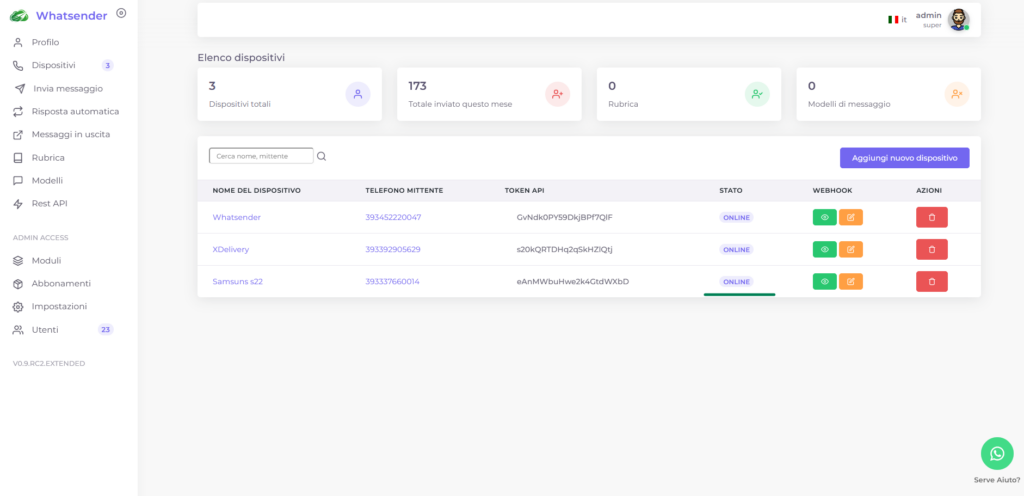The height and width of the screenshot is (496, 1024).
Task: Click the Rubrica card user-check icon
Action: (x=758, y=94)
